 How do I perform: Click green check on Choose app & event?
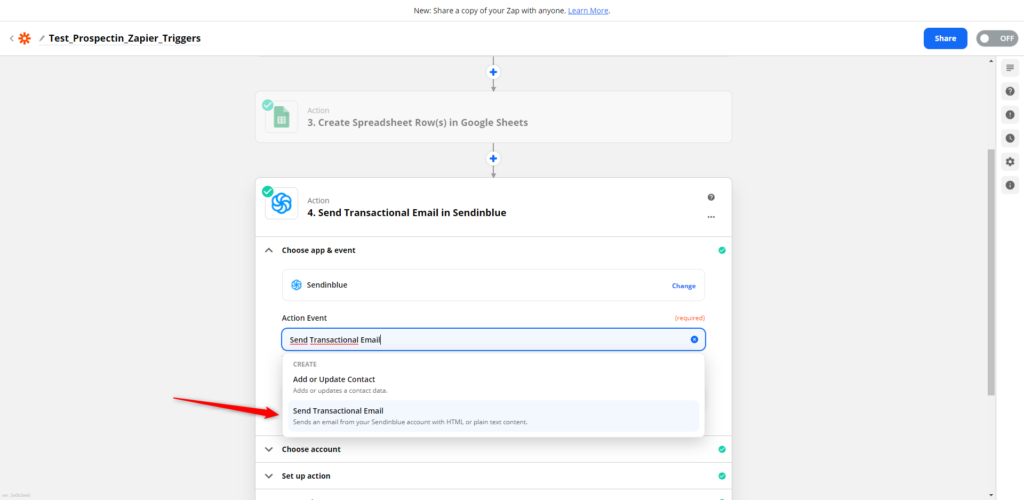(x=722, y=250)
